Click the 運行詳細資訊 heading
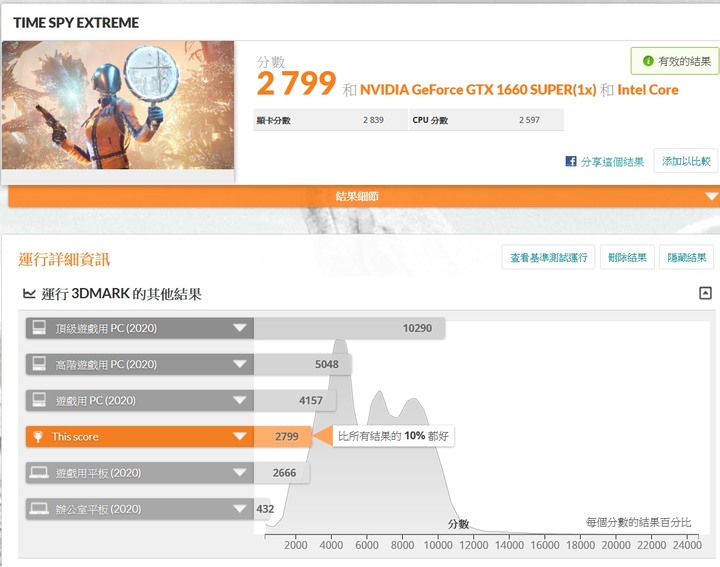The image size is (720, 567). [x=64, y=259]
